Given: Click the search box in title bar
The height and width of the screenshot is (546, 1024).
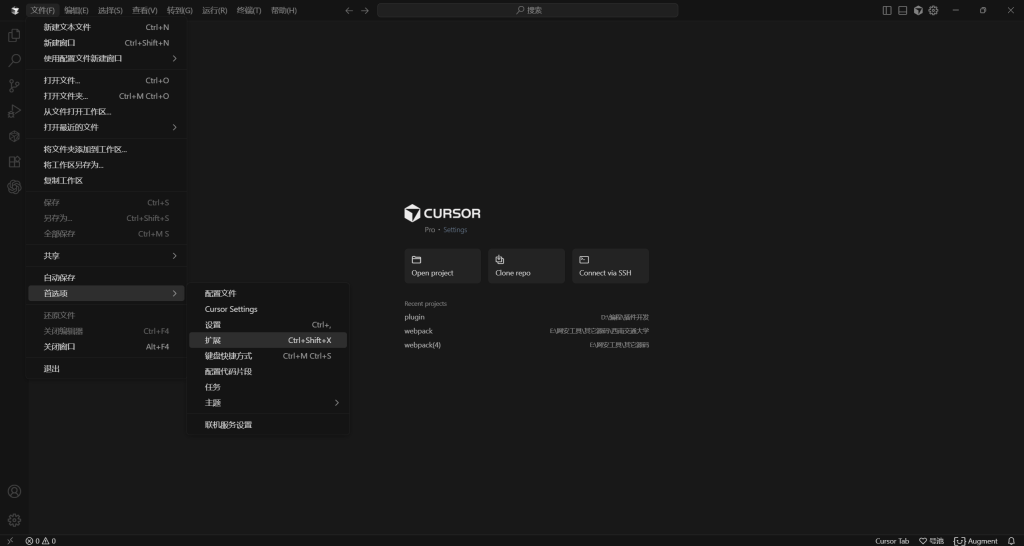Looking at the screenshot, I should [528, 10].
